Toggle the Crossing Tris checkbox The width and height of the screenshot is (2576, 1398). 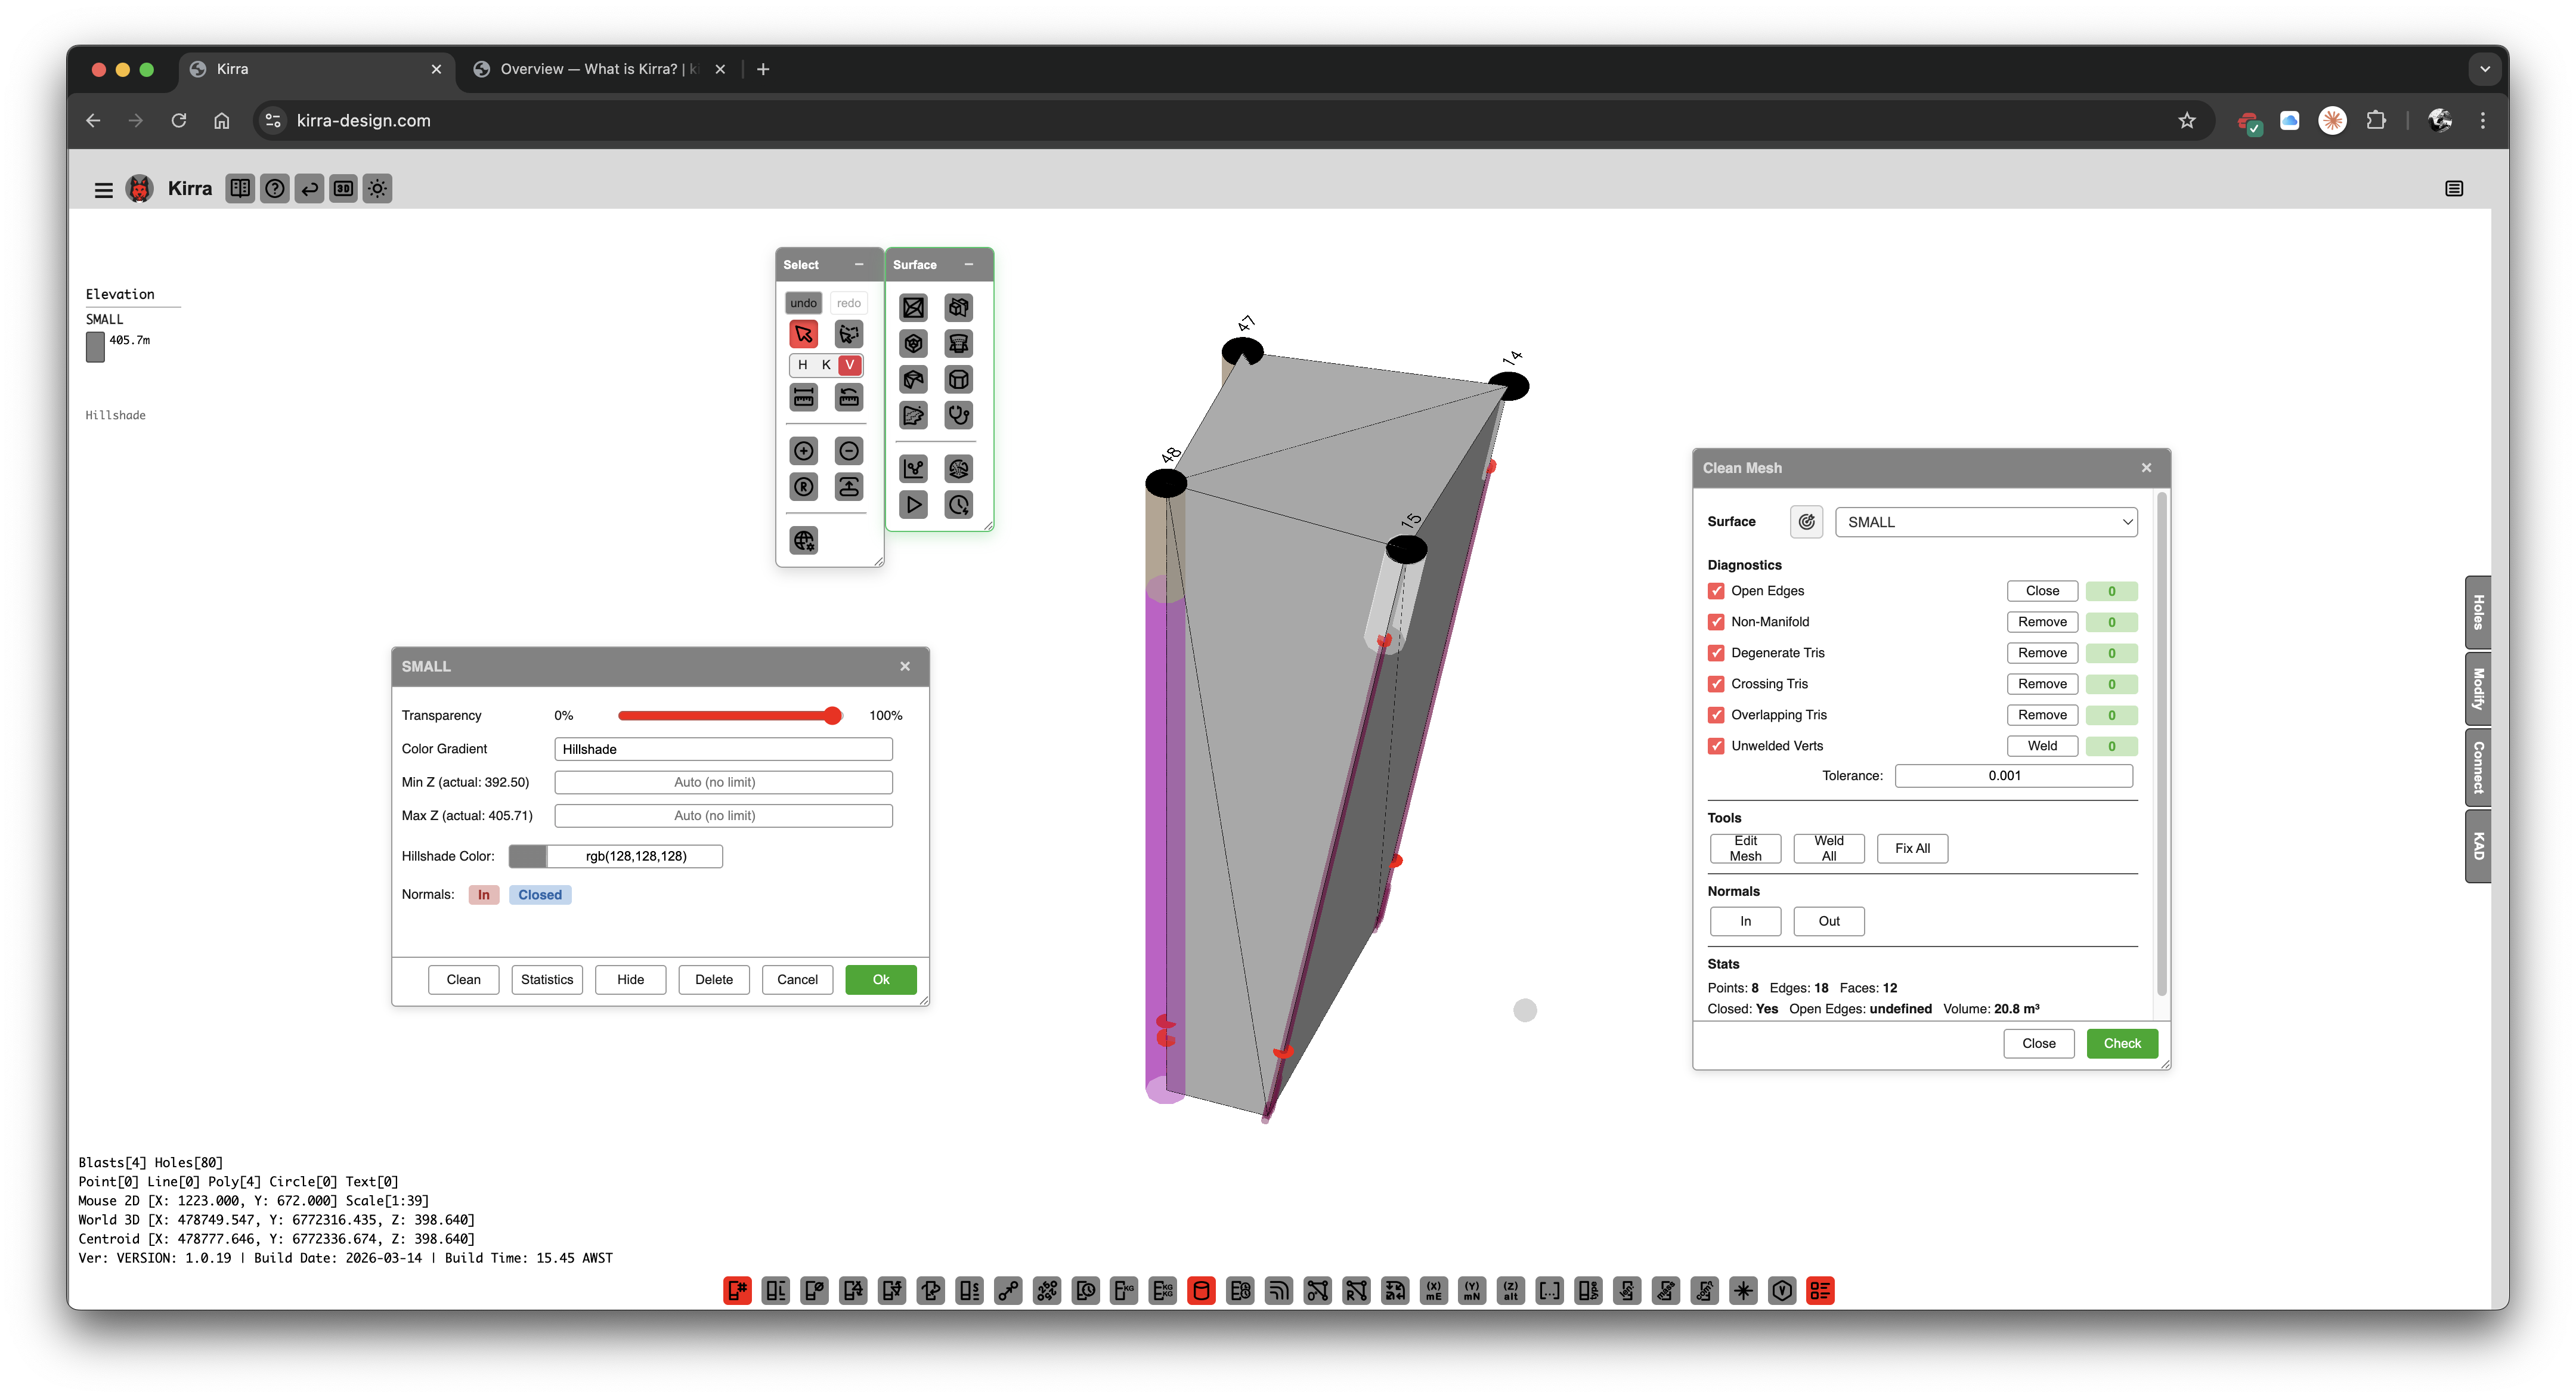1716,684
